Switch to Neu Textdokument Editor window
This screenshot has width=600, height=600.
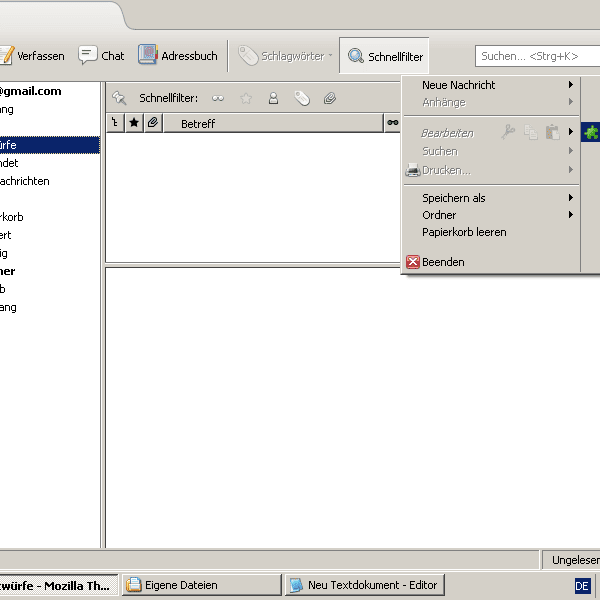365,585
